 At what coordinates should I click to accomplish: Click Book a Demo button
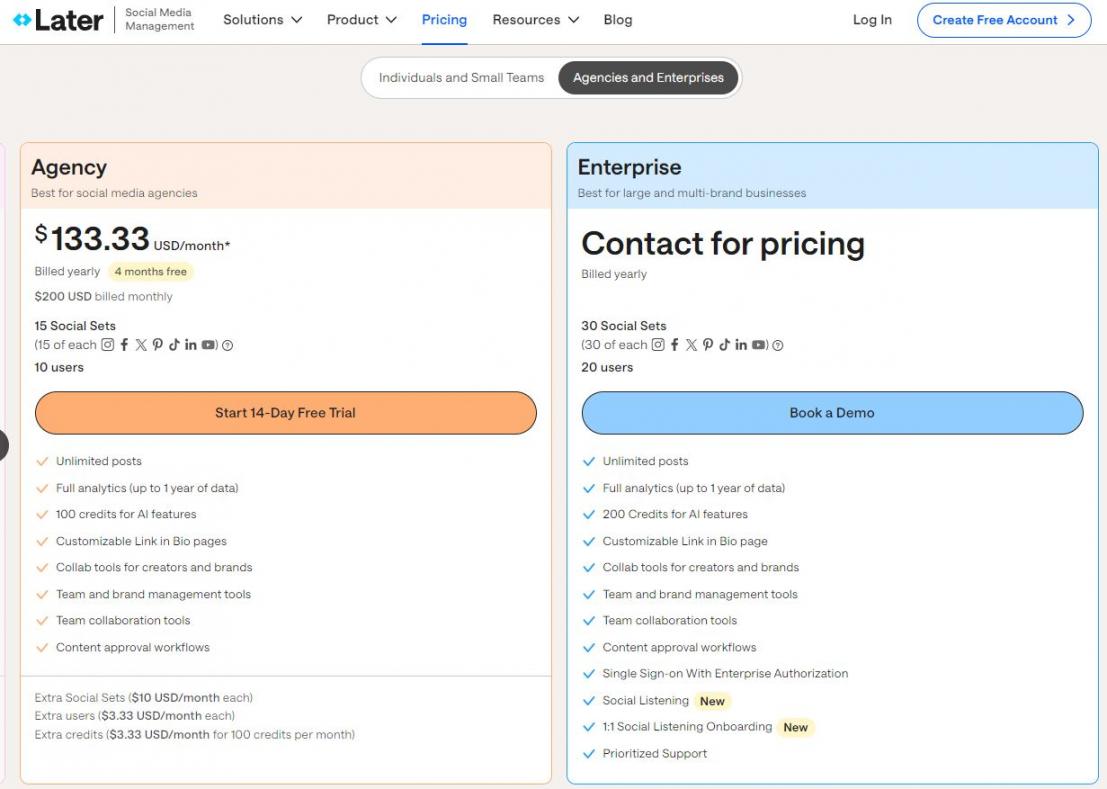[832, 413]
